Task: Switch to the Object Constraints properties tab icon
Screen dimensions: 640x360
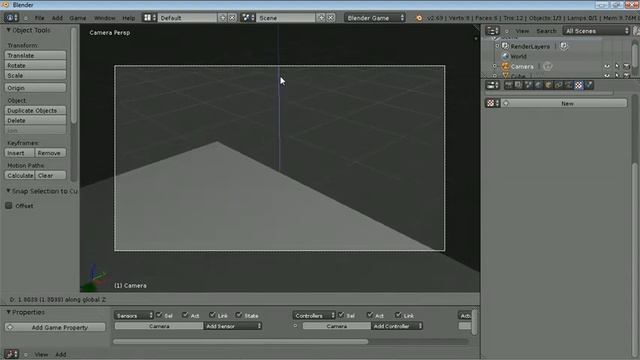Action: pos(558,85)
